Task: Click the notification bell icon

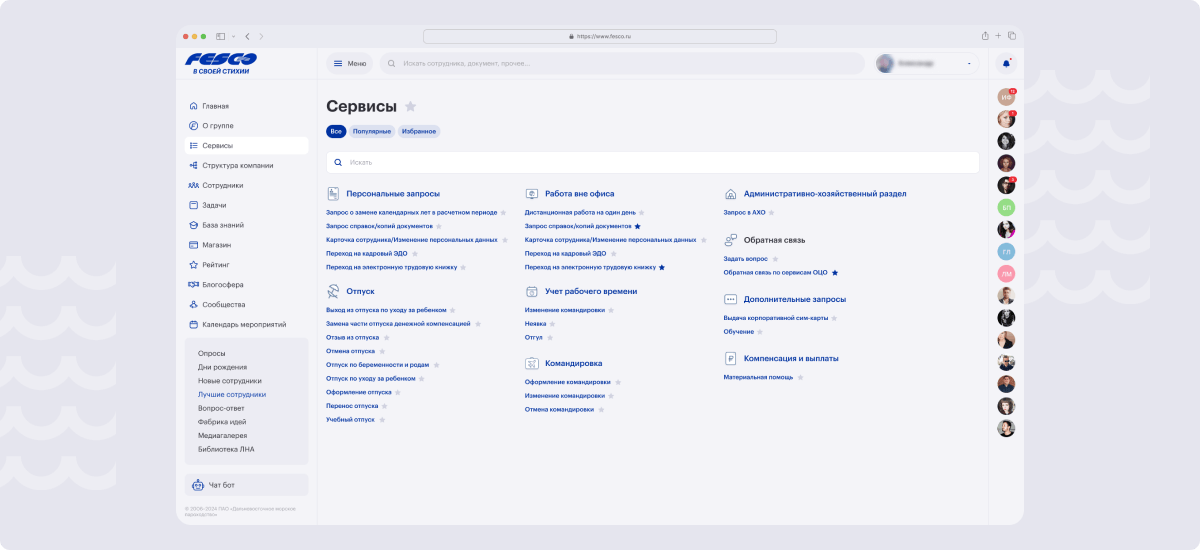Action: [1006, 63]
